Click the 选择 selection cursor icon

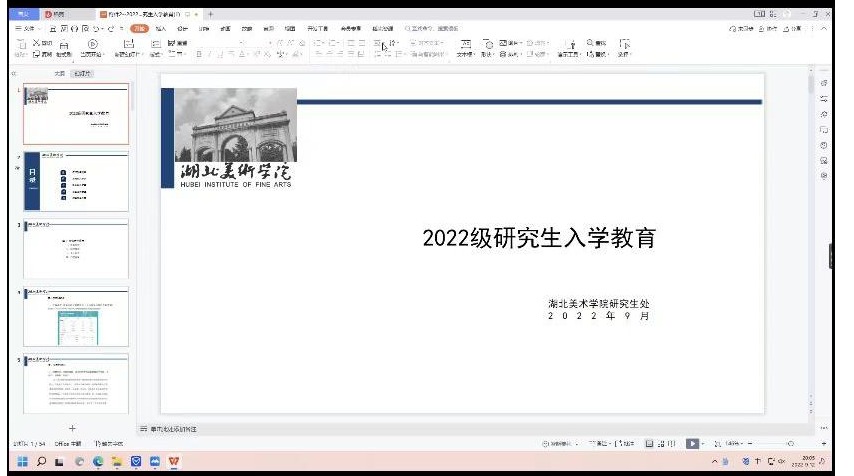[x=624, y=44]
